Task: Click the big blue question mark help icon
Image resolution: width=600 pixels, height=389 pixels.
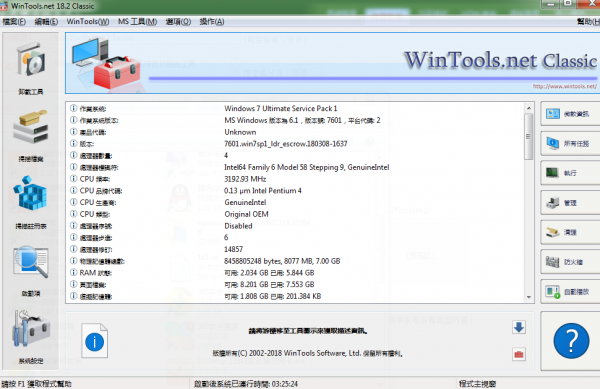Action: 571,340
